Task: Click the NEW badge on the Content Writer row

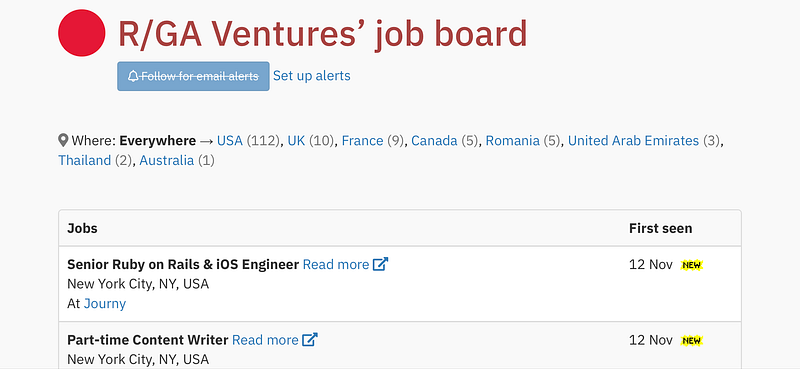Action: (691, 340)
